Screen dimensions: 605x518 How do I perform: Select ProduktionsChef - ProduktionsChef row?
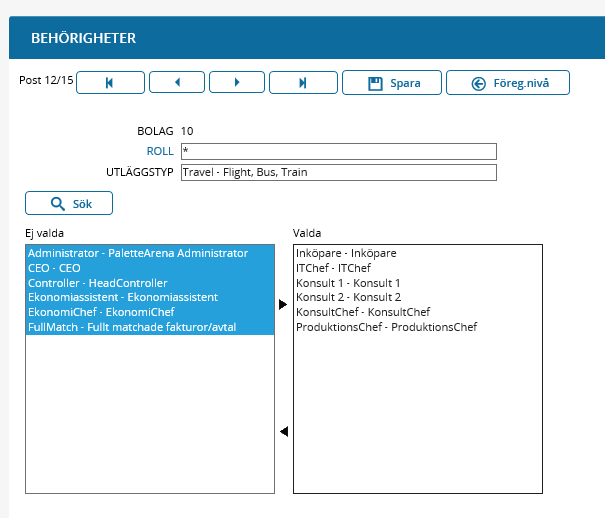(418, 327)
